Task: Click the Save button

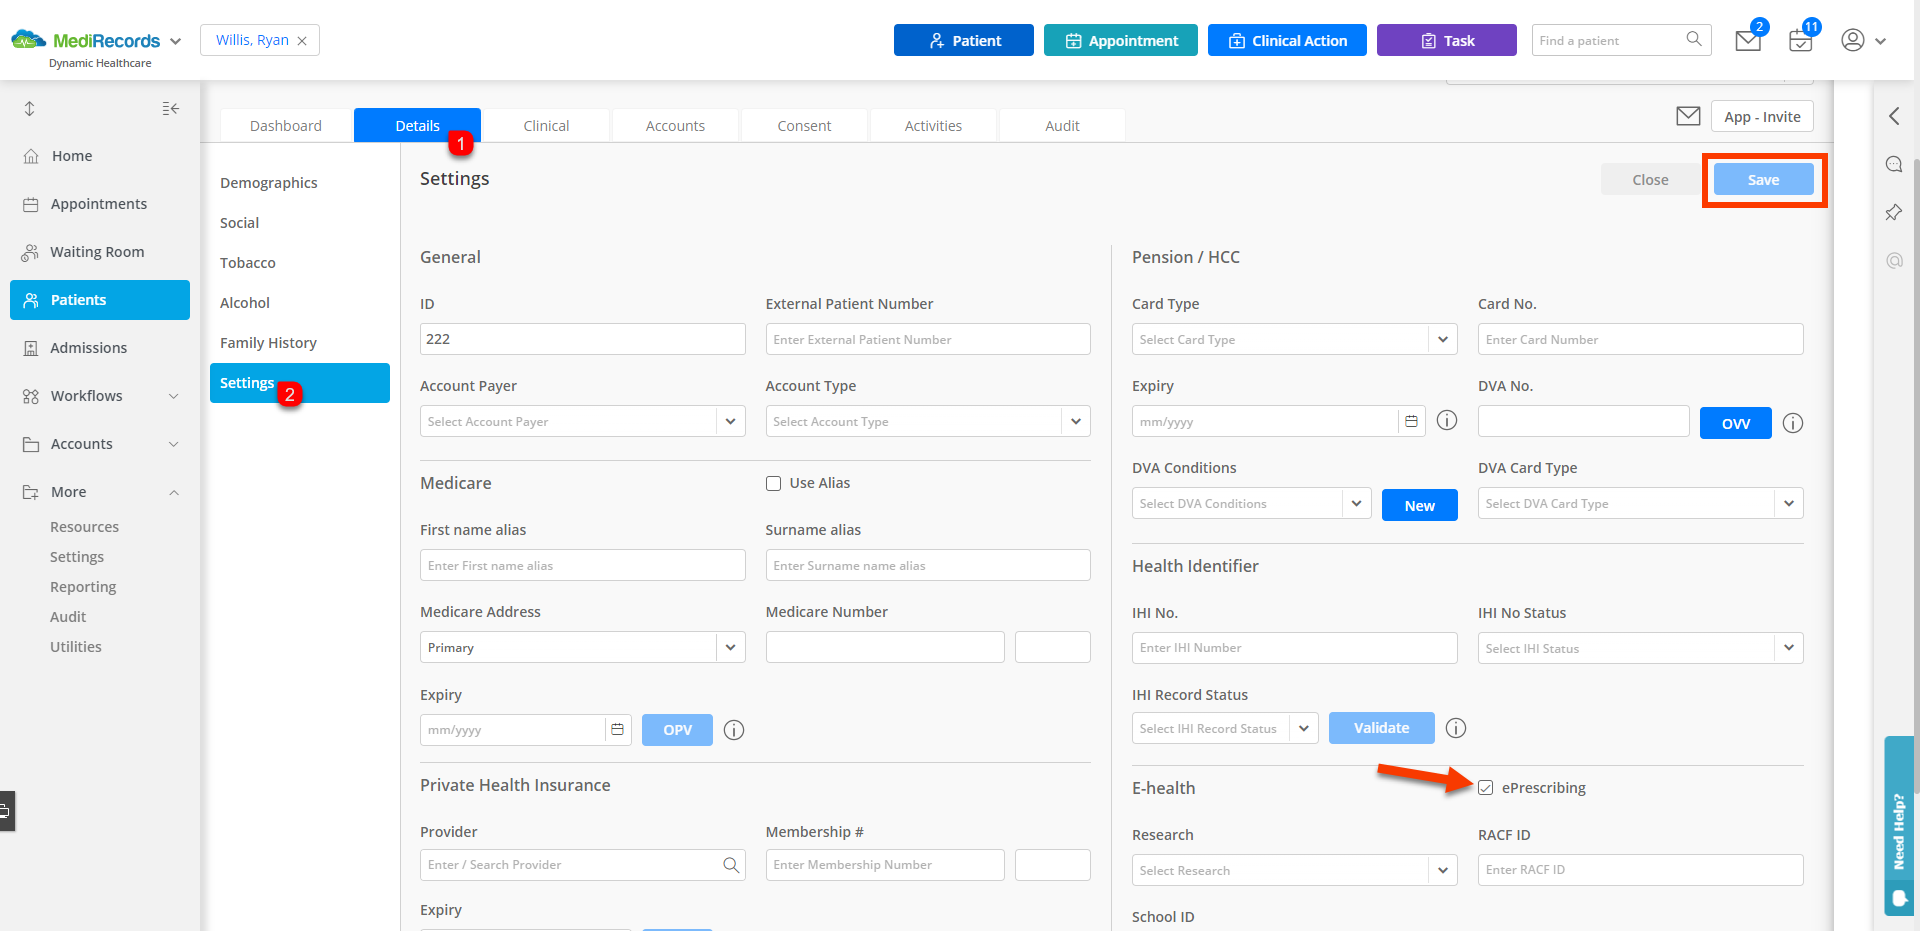Action: 1763,180
